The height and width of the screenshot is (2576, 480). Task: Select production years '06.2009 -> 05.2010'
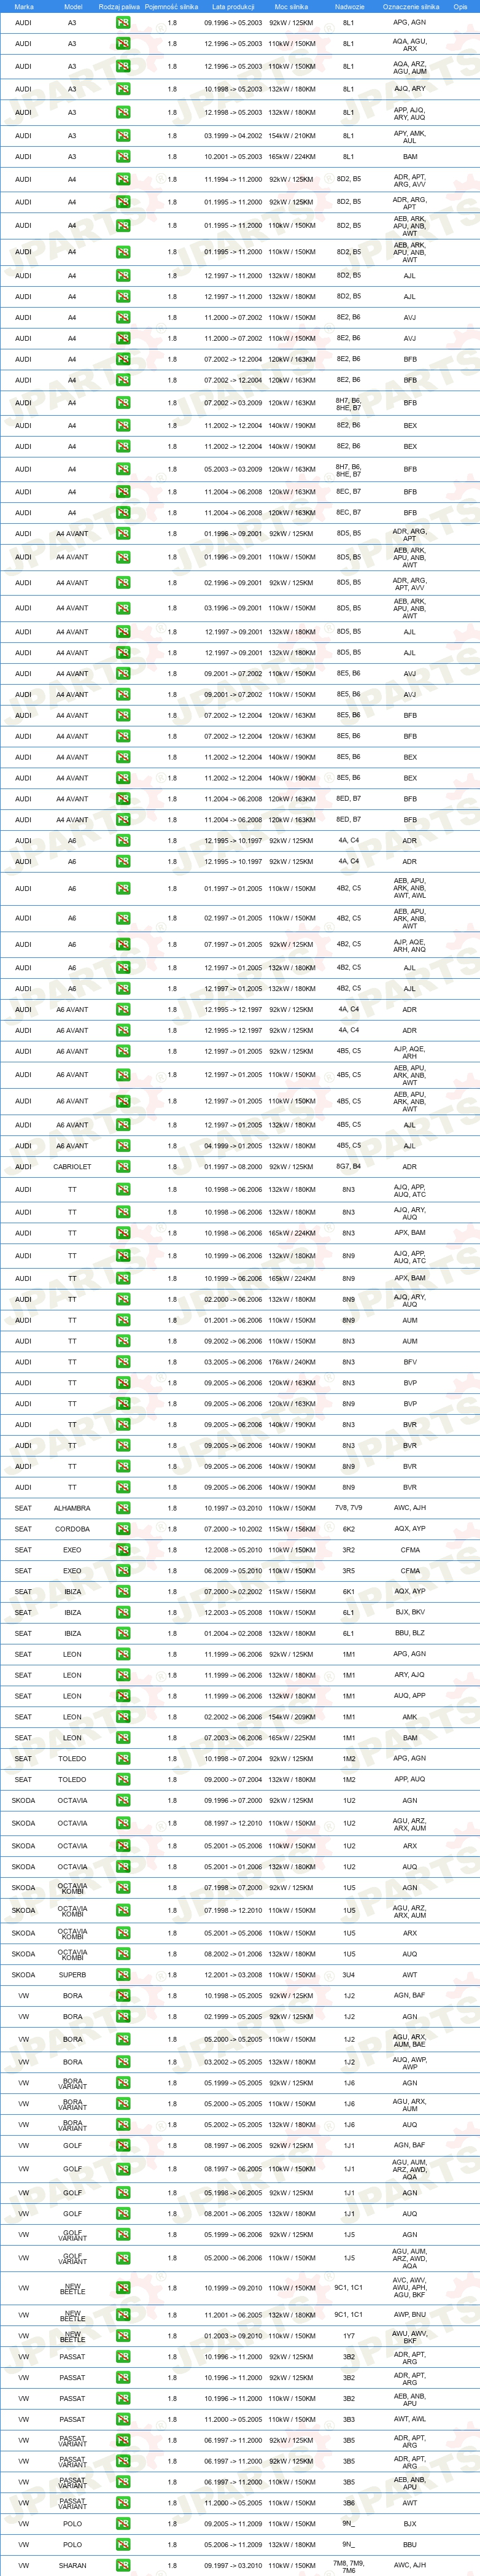(x=233, y=1571)
